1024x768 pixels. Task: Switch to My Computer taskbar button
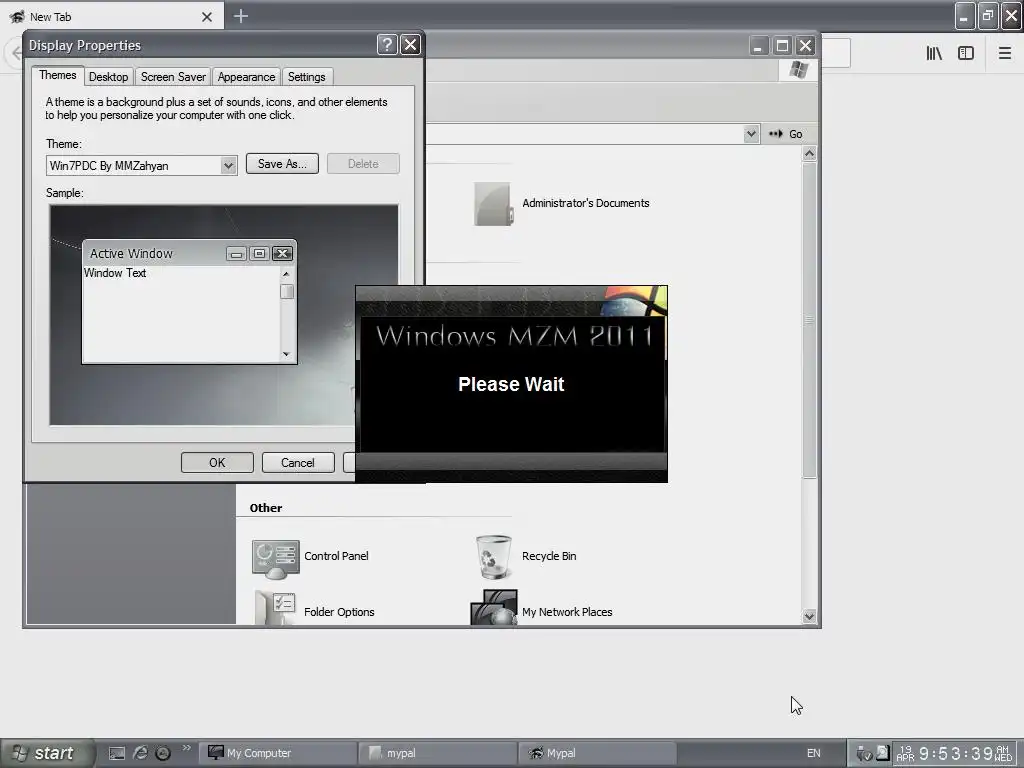pos(277,753)
